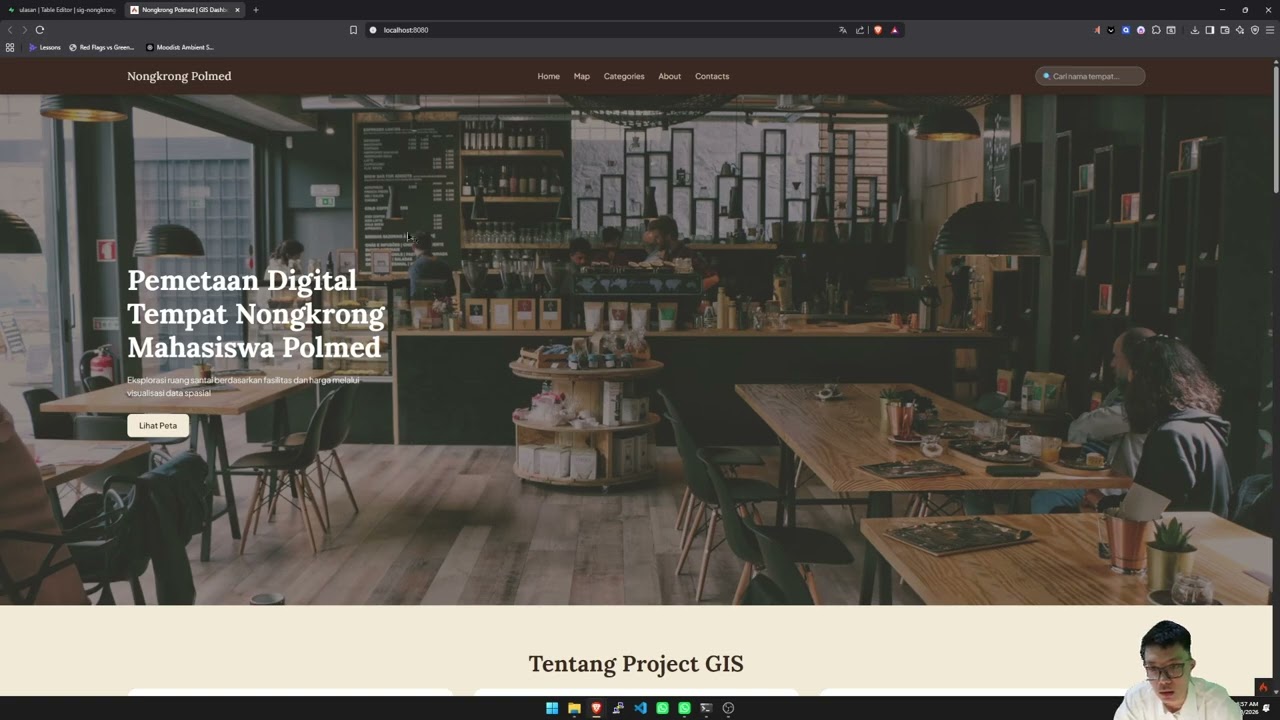Screen dimensions: 1280x720
Task: Focus the Cari nama tempat search field
Action: pyautogui.click(x=1090, y=76)
